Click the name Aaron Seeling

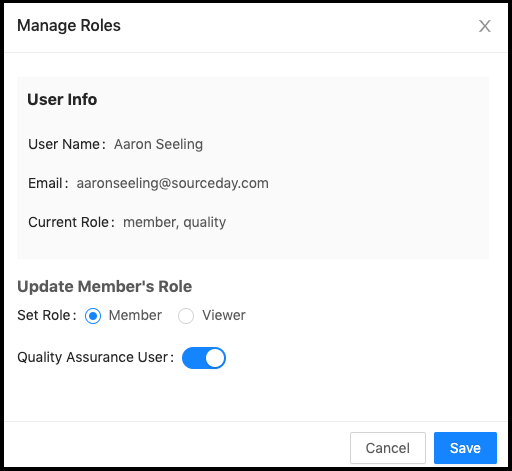click(158, 145)
